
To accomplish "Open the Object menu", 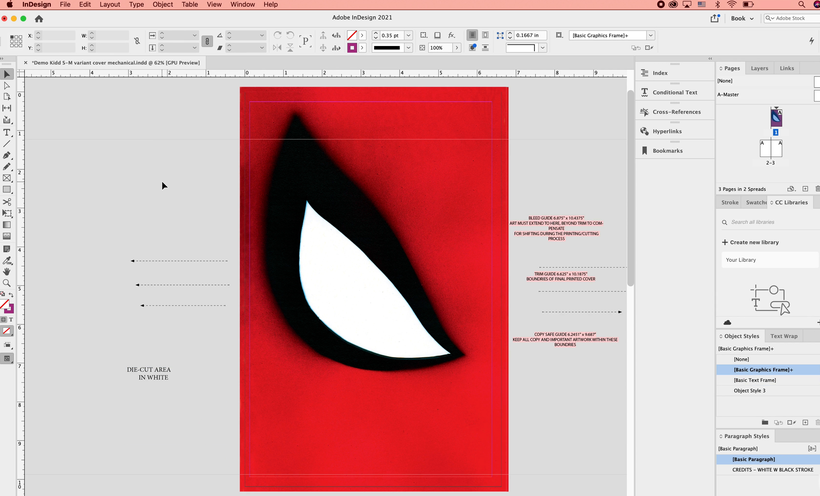I will click(x=163, y=4).
